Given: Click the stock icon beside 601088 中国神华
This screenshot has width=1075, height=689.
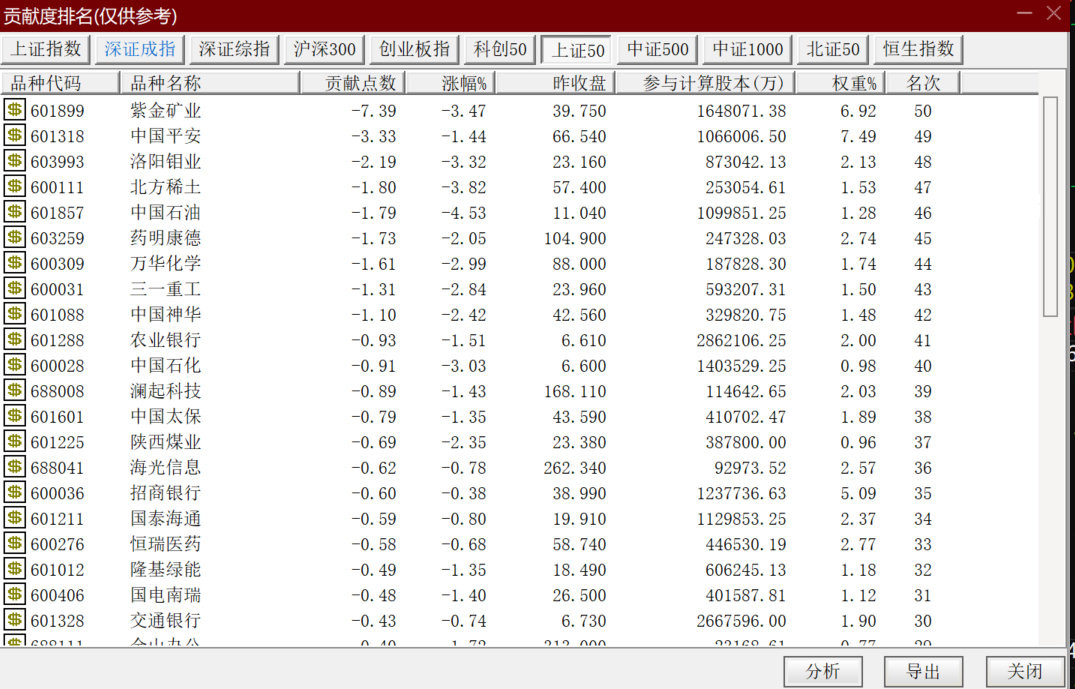Looking at the screenshot, I should (14, 313).
